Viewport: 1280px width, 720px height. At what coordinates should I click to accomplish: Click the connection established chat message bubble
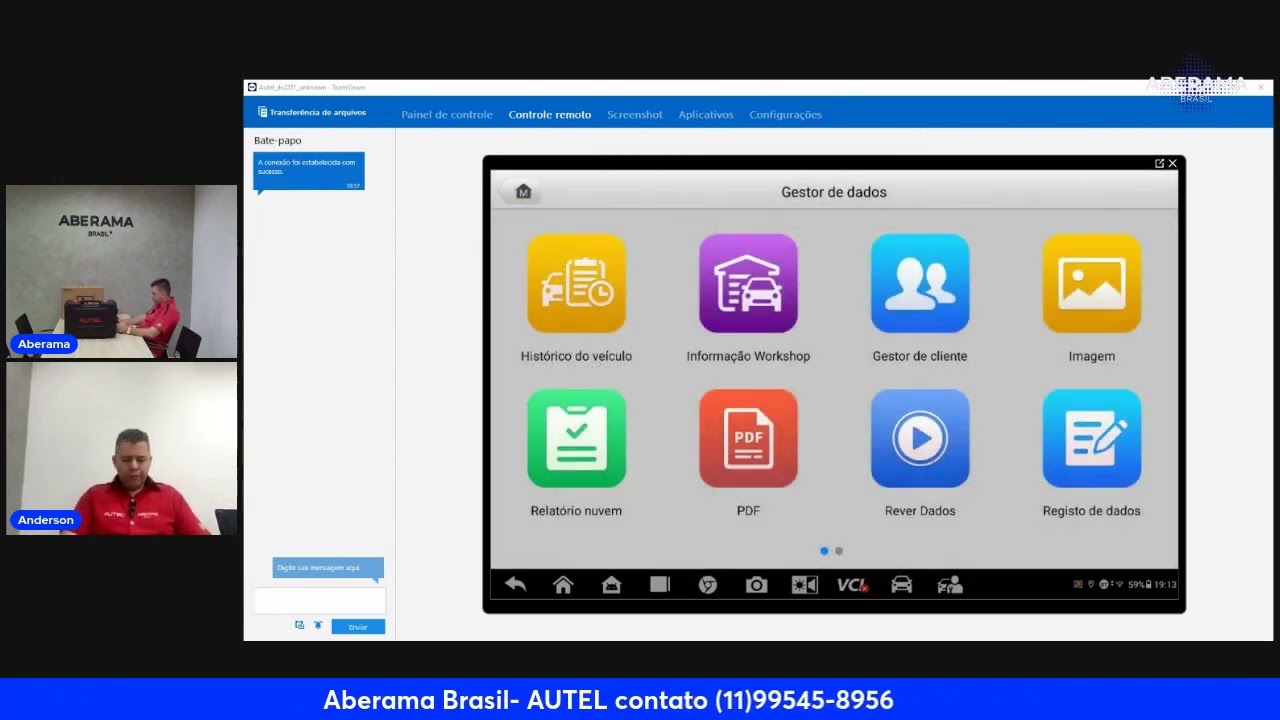(309, 171)
